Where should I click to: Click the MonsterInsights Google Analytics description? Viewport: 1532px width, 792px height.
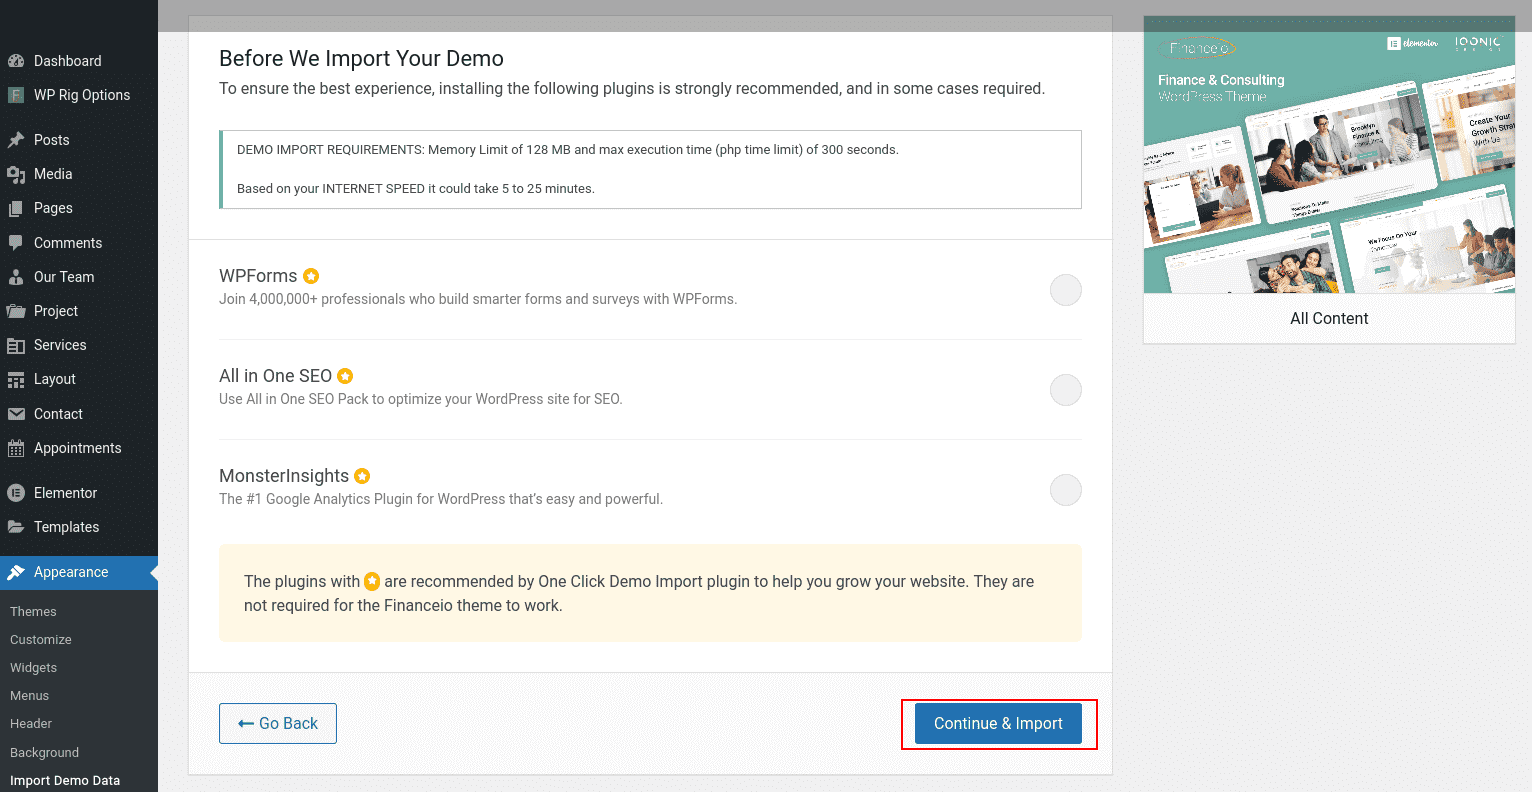click(x=441, y=499)
